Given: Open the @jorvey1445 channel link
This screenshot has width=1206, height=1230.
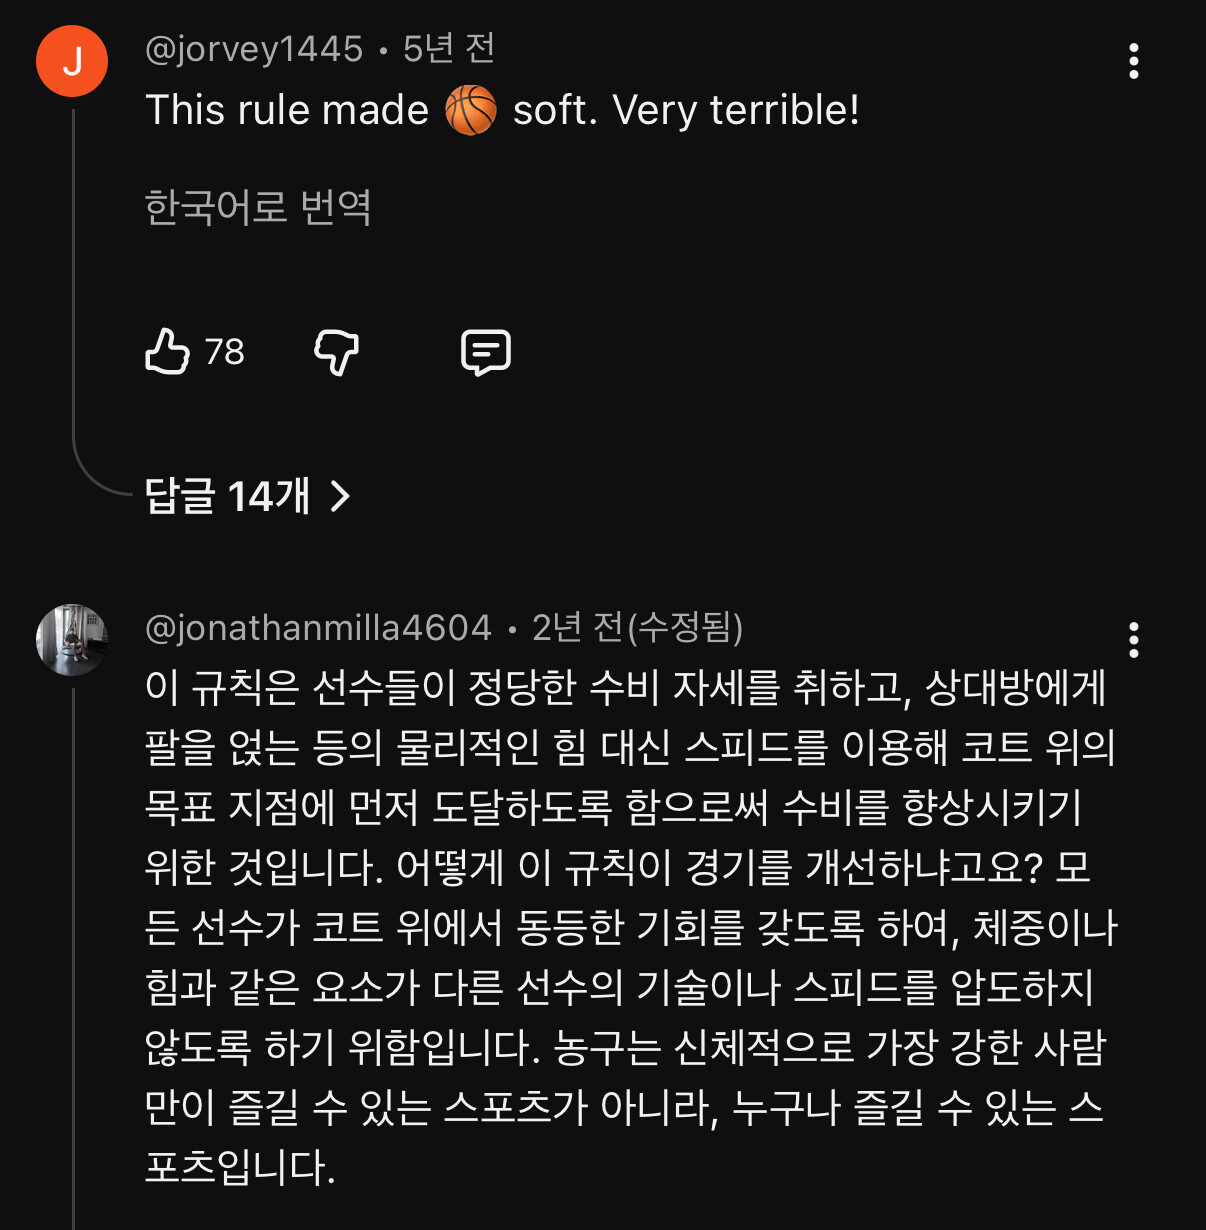Looking at the screenshot, I should [x=254, y=49].
